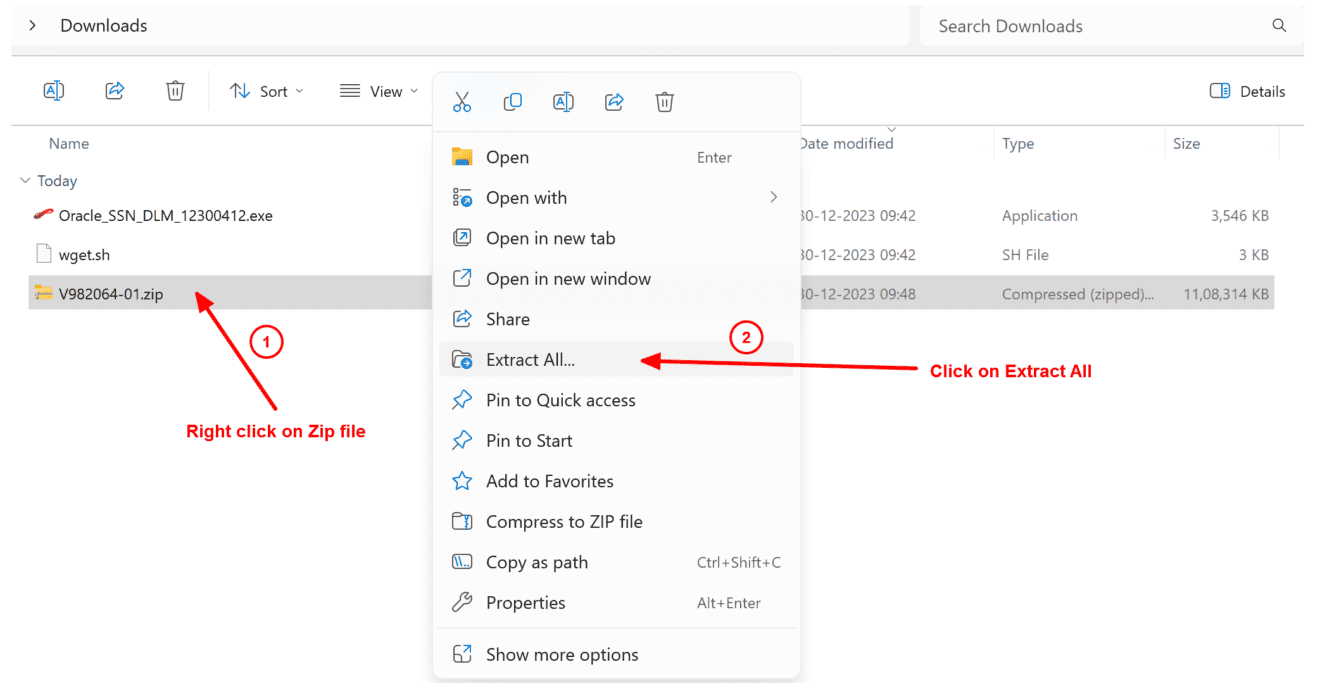This screenshot has height=700, width=1320.
Task: Choose Pin to Quick access
Action: point(560,399)
